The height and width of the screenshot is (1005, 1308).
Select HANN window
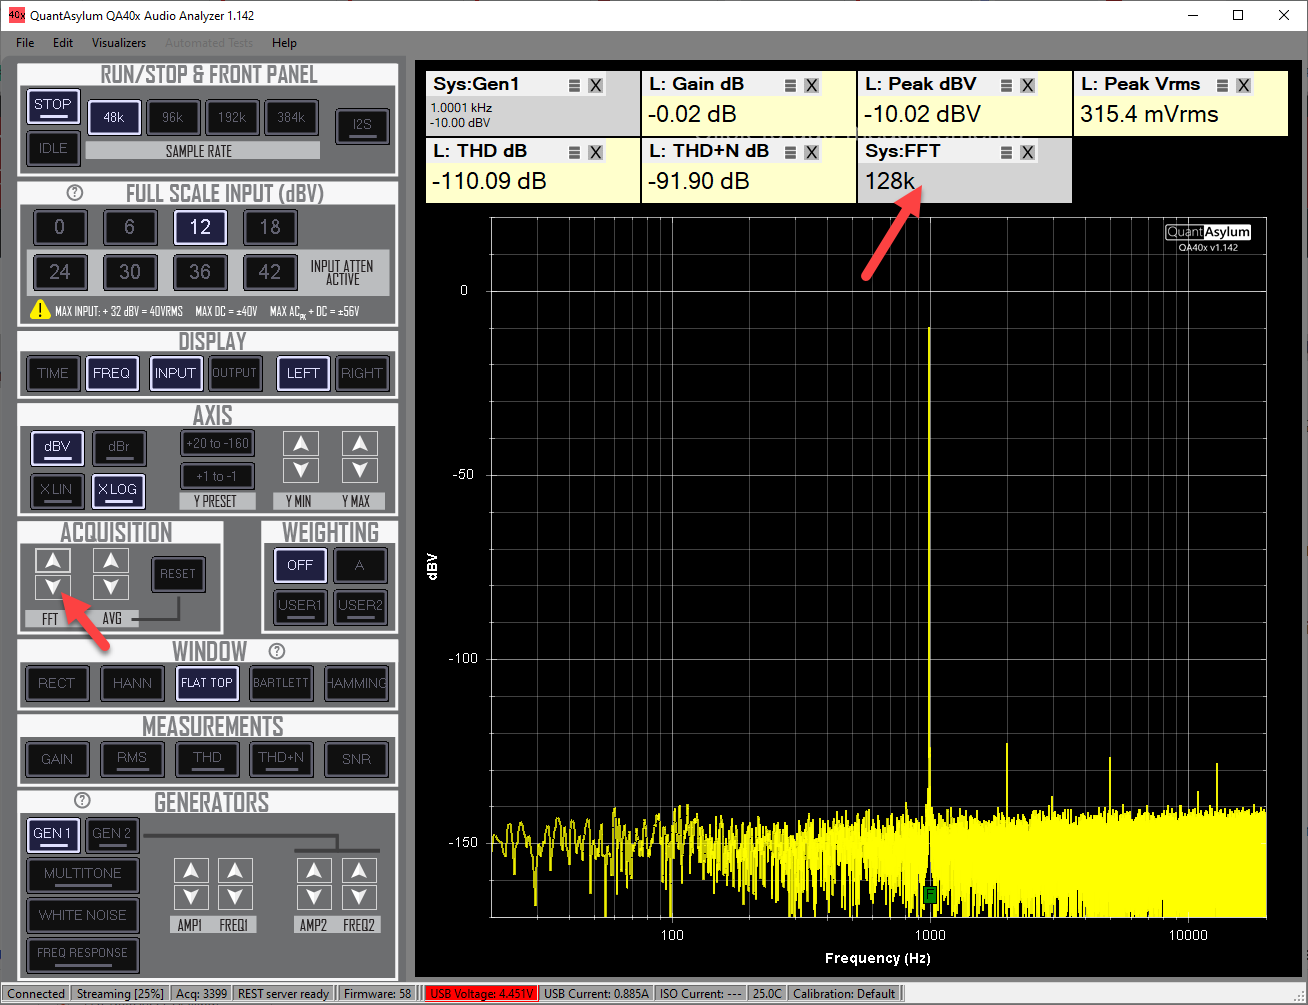132,683
